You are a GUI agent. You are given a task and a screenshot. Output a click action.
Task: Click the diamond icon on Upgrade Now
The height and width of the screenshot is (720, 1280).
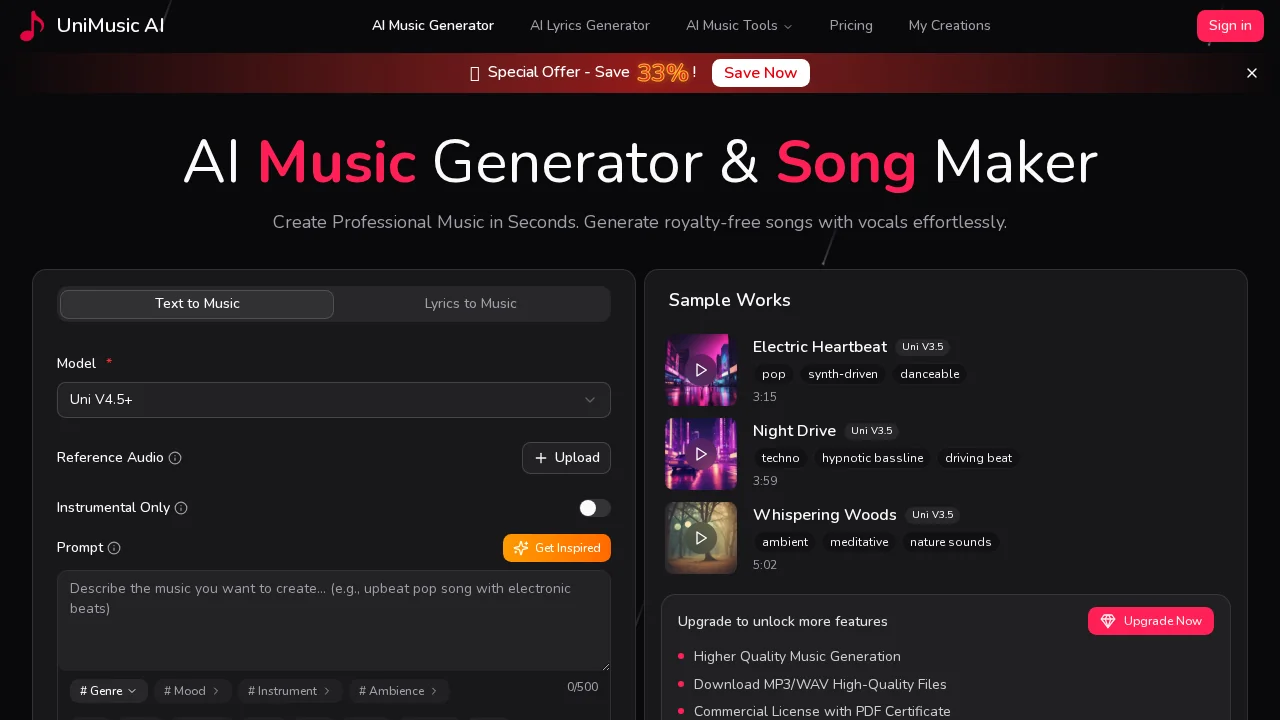tap(1108, 621)
